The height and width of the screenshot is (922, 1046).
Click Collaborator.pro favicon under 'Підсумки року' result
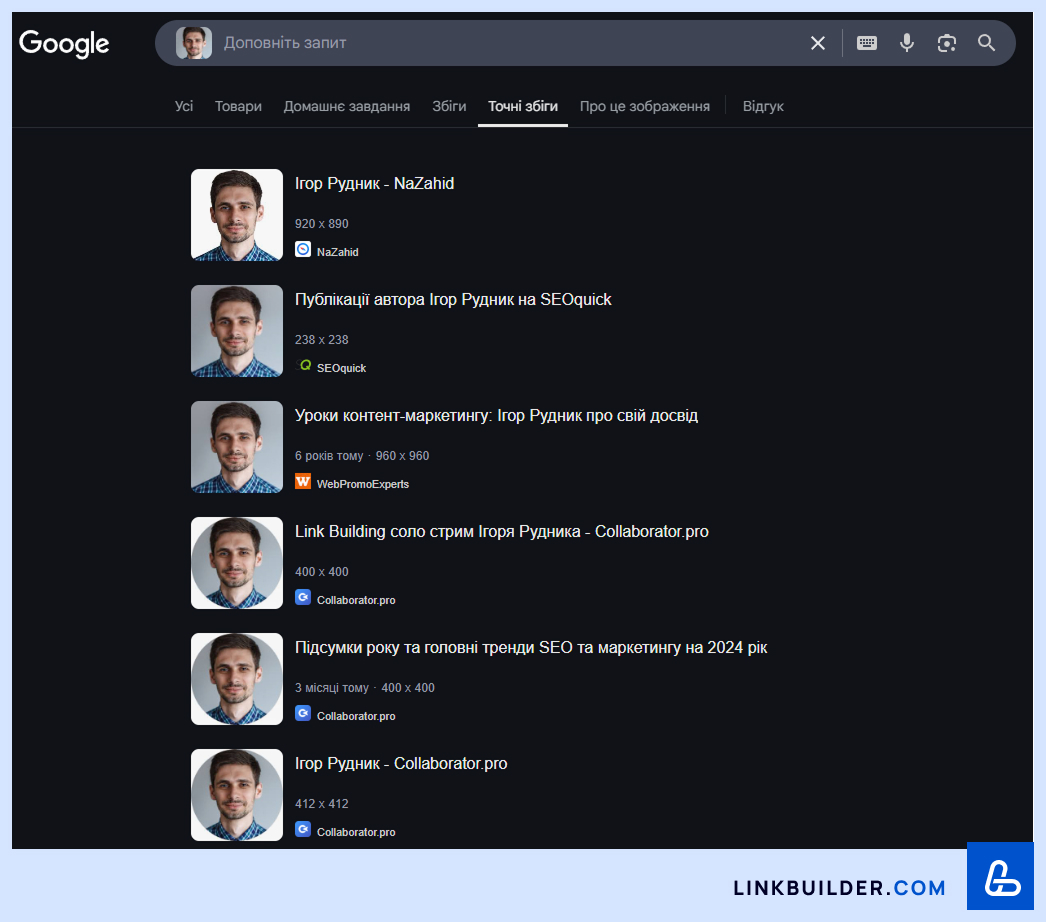coord(303,714)
